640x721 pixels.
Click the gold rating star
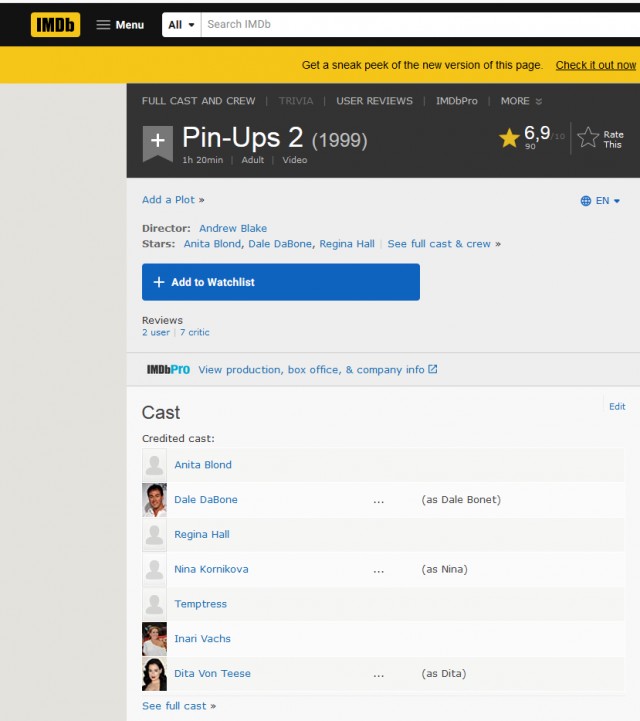[509, 138]
